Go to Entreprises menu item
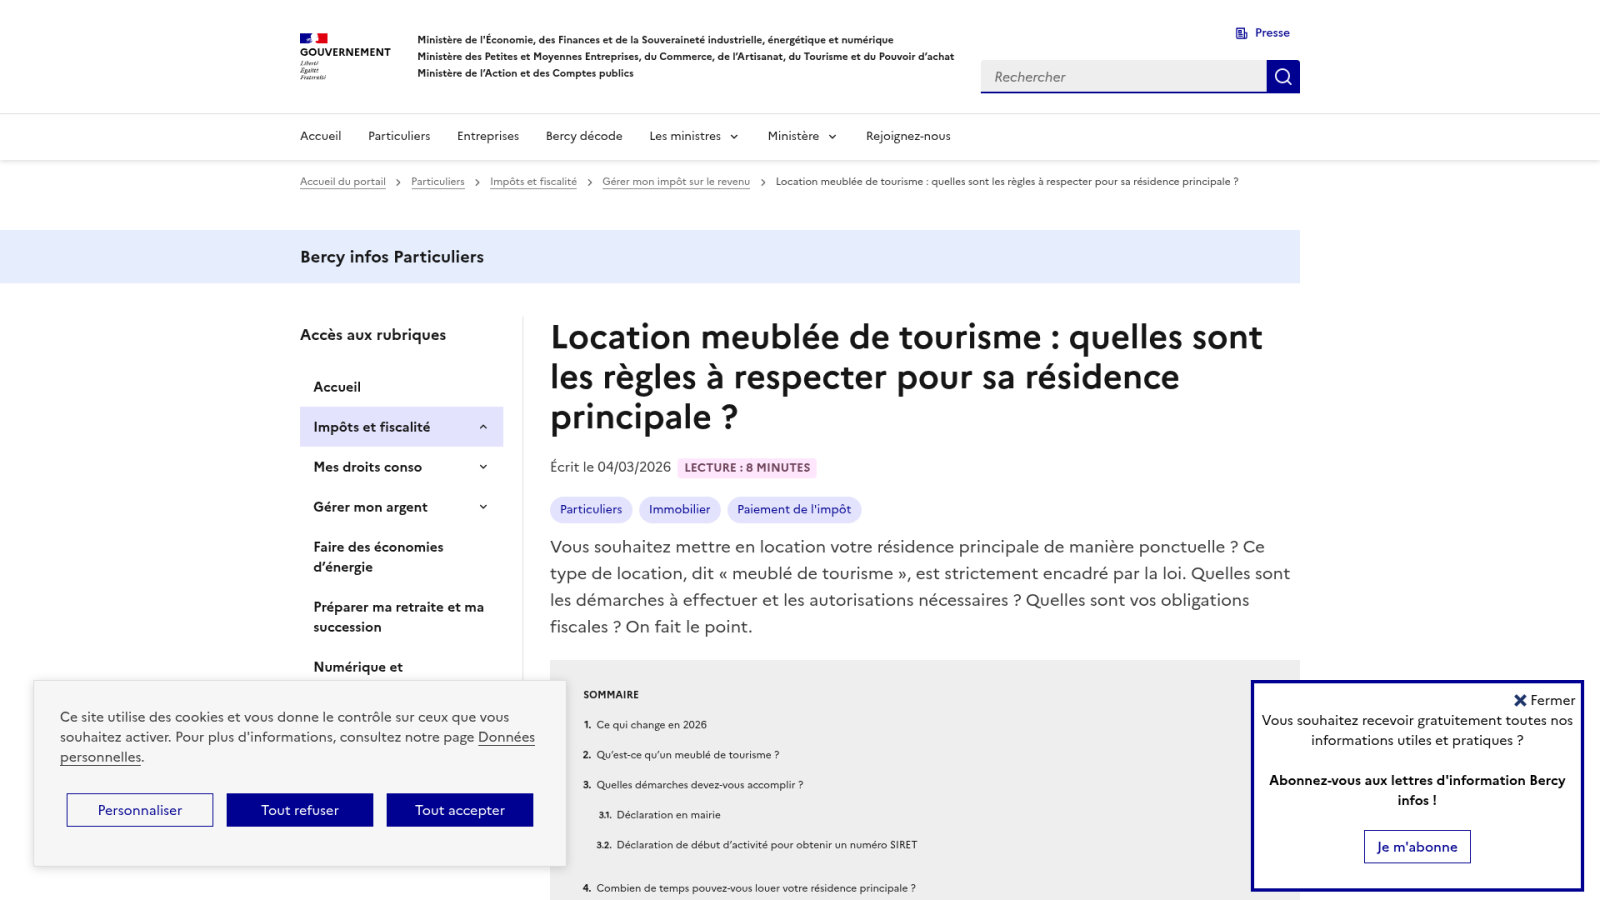The height and width of the screenshot is (900, 1600). click(x=488, y=136)
